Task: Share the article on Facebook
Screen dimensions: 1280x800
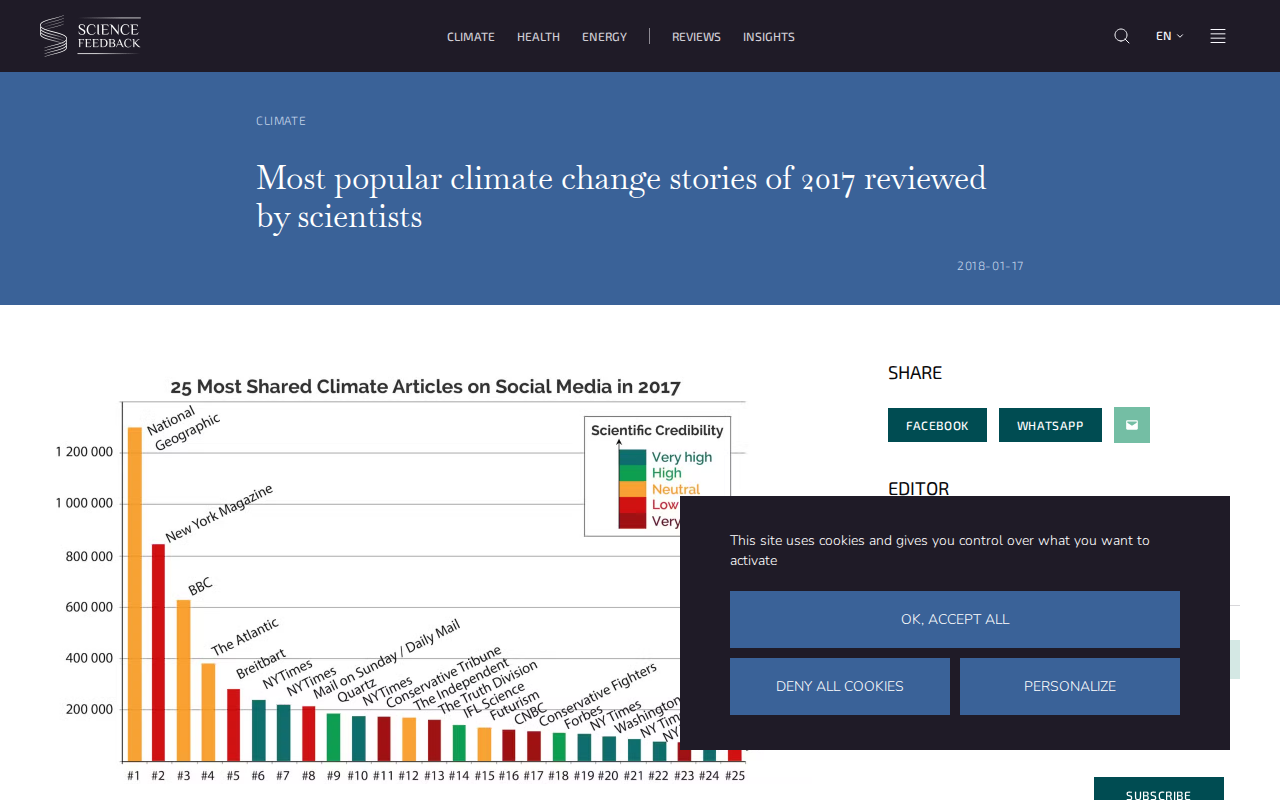Action: (x=937, y=425)
